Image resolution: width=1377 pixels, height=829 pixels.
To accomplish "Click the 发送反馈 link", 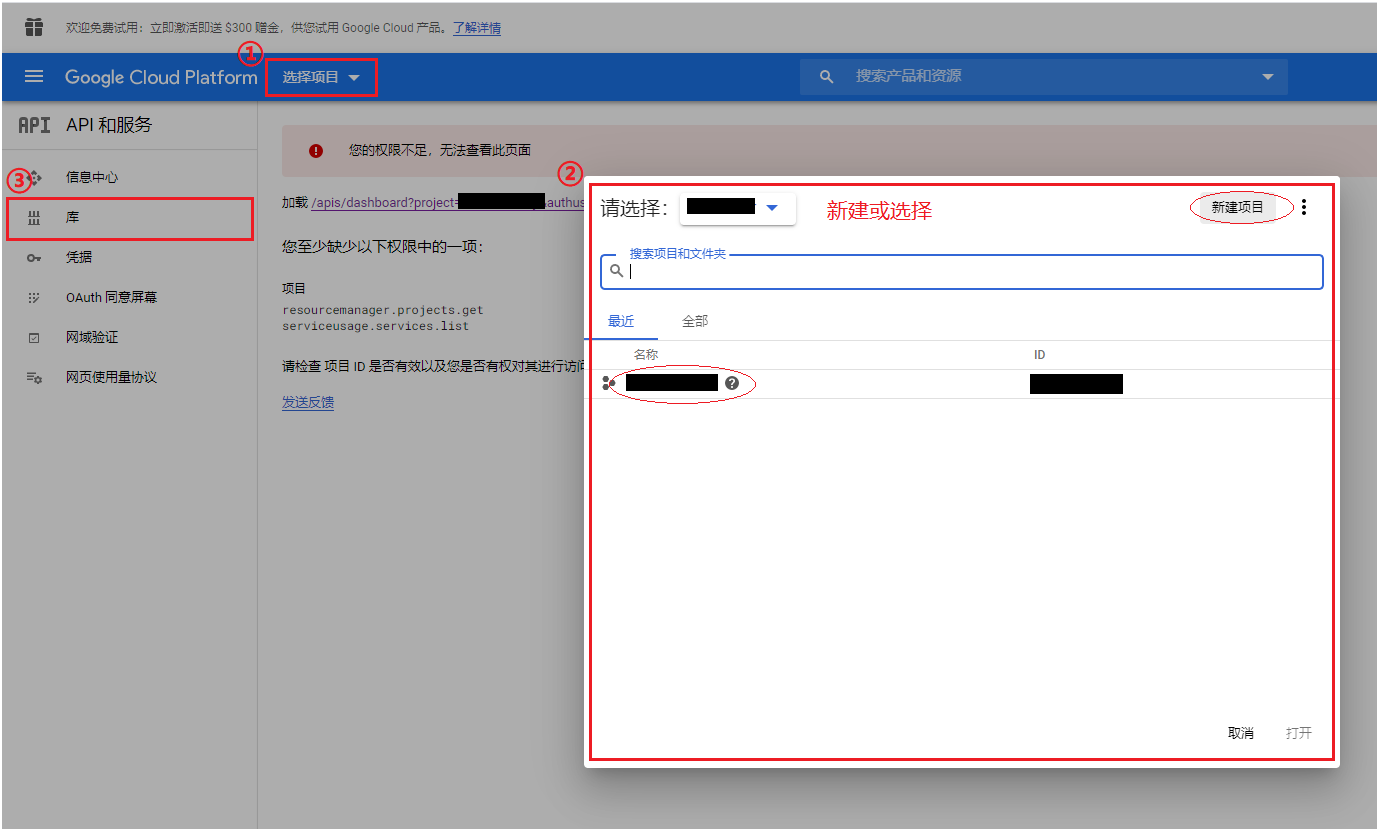I will pyautogui.click(x=307, y=400).
